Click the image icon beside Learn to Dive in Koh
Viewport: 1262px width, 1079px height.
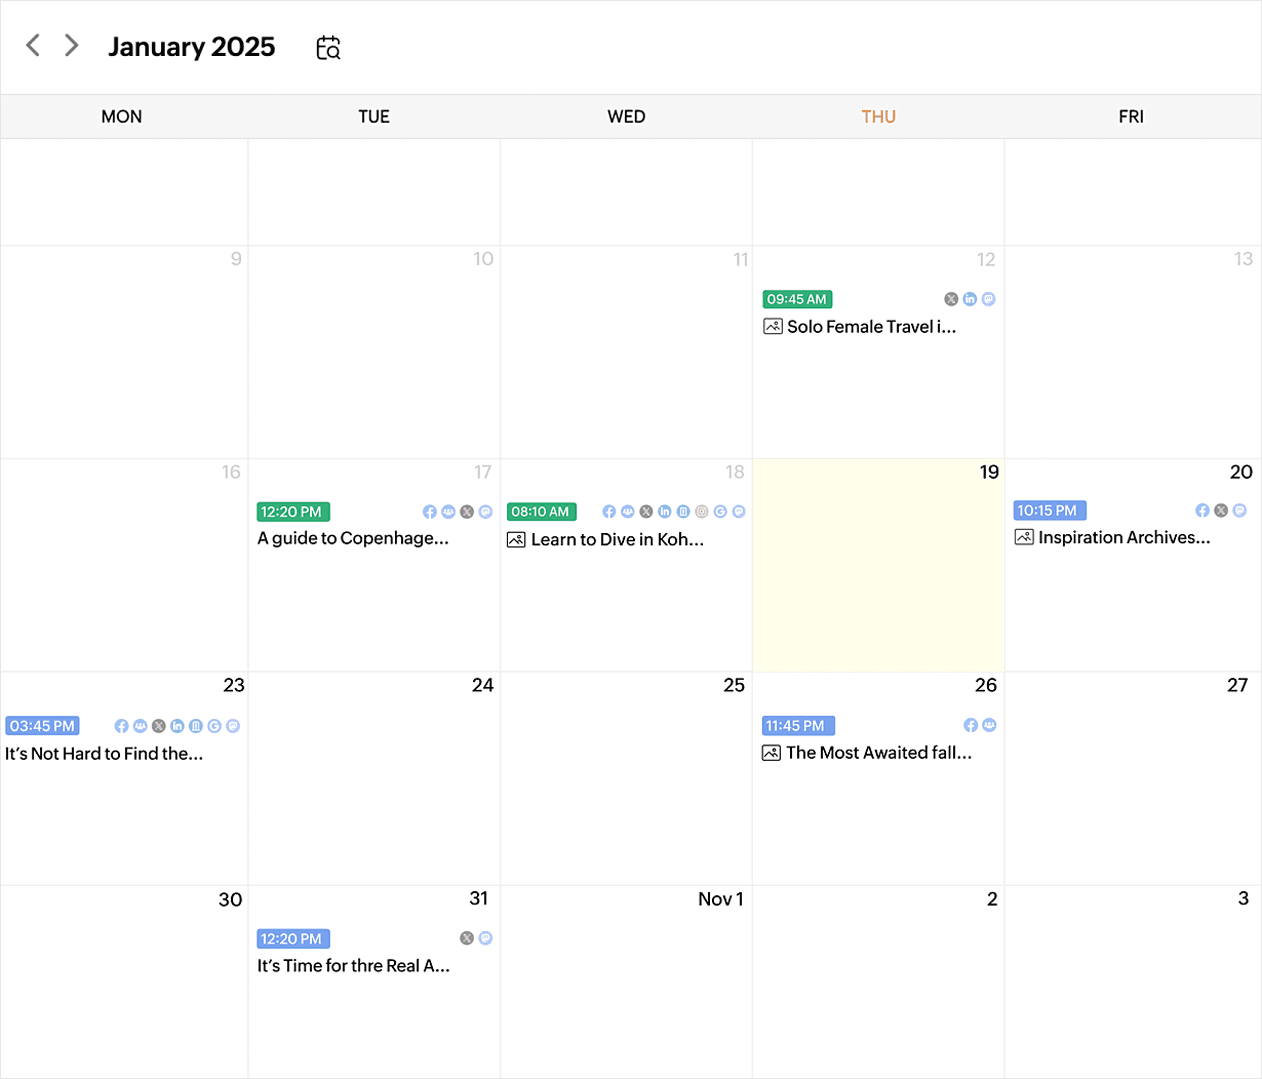pyautogui.click(x=515, y=539)
